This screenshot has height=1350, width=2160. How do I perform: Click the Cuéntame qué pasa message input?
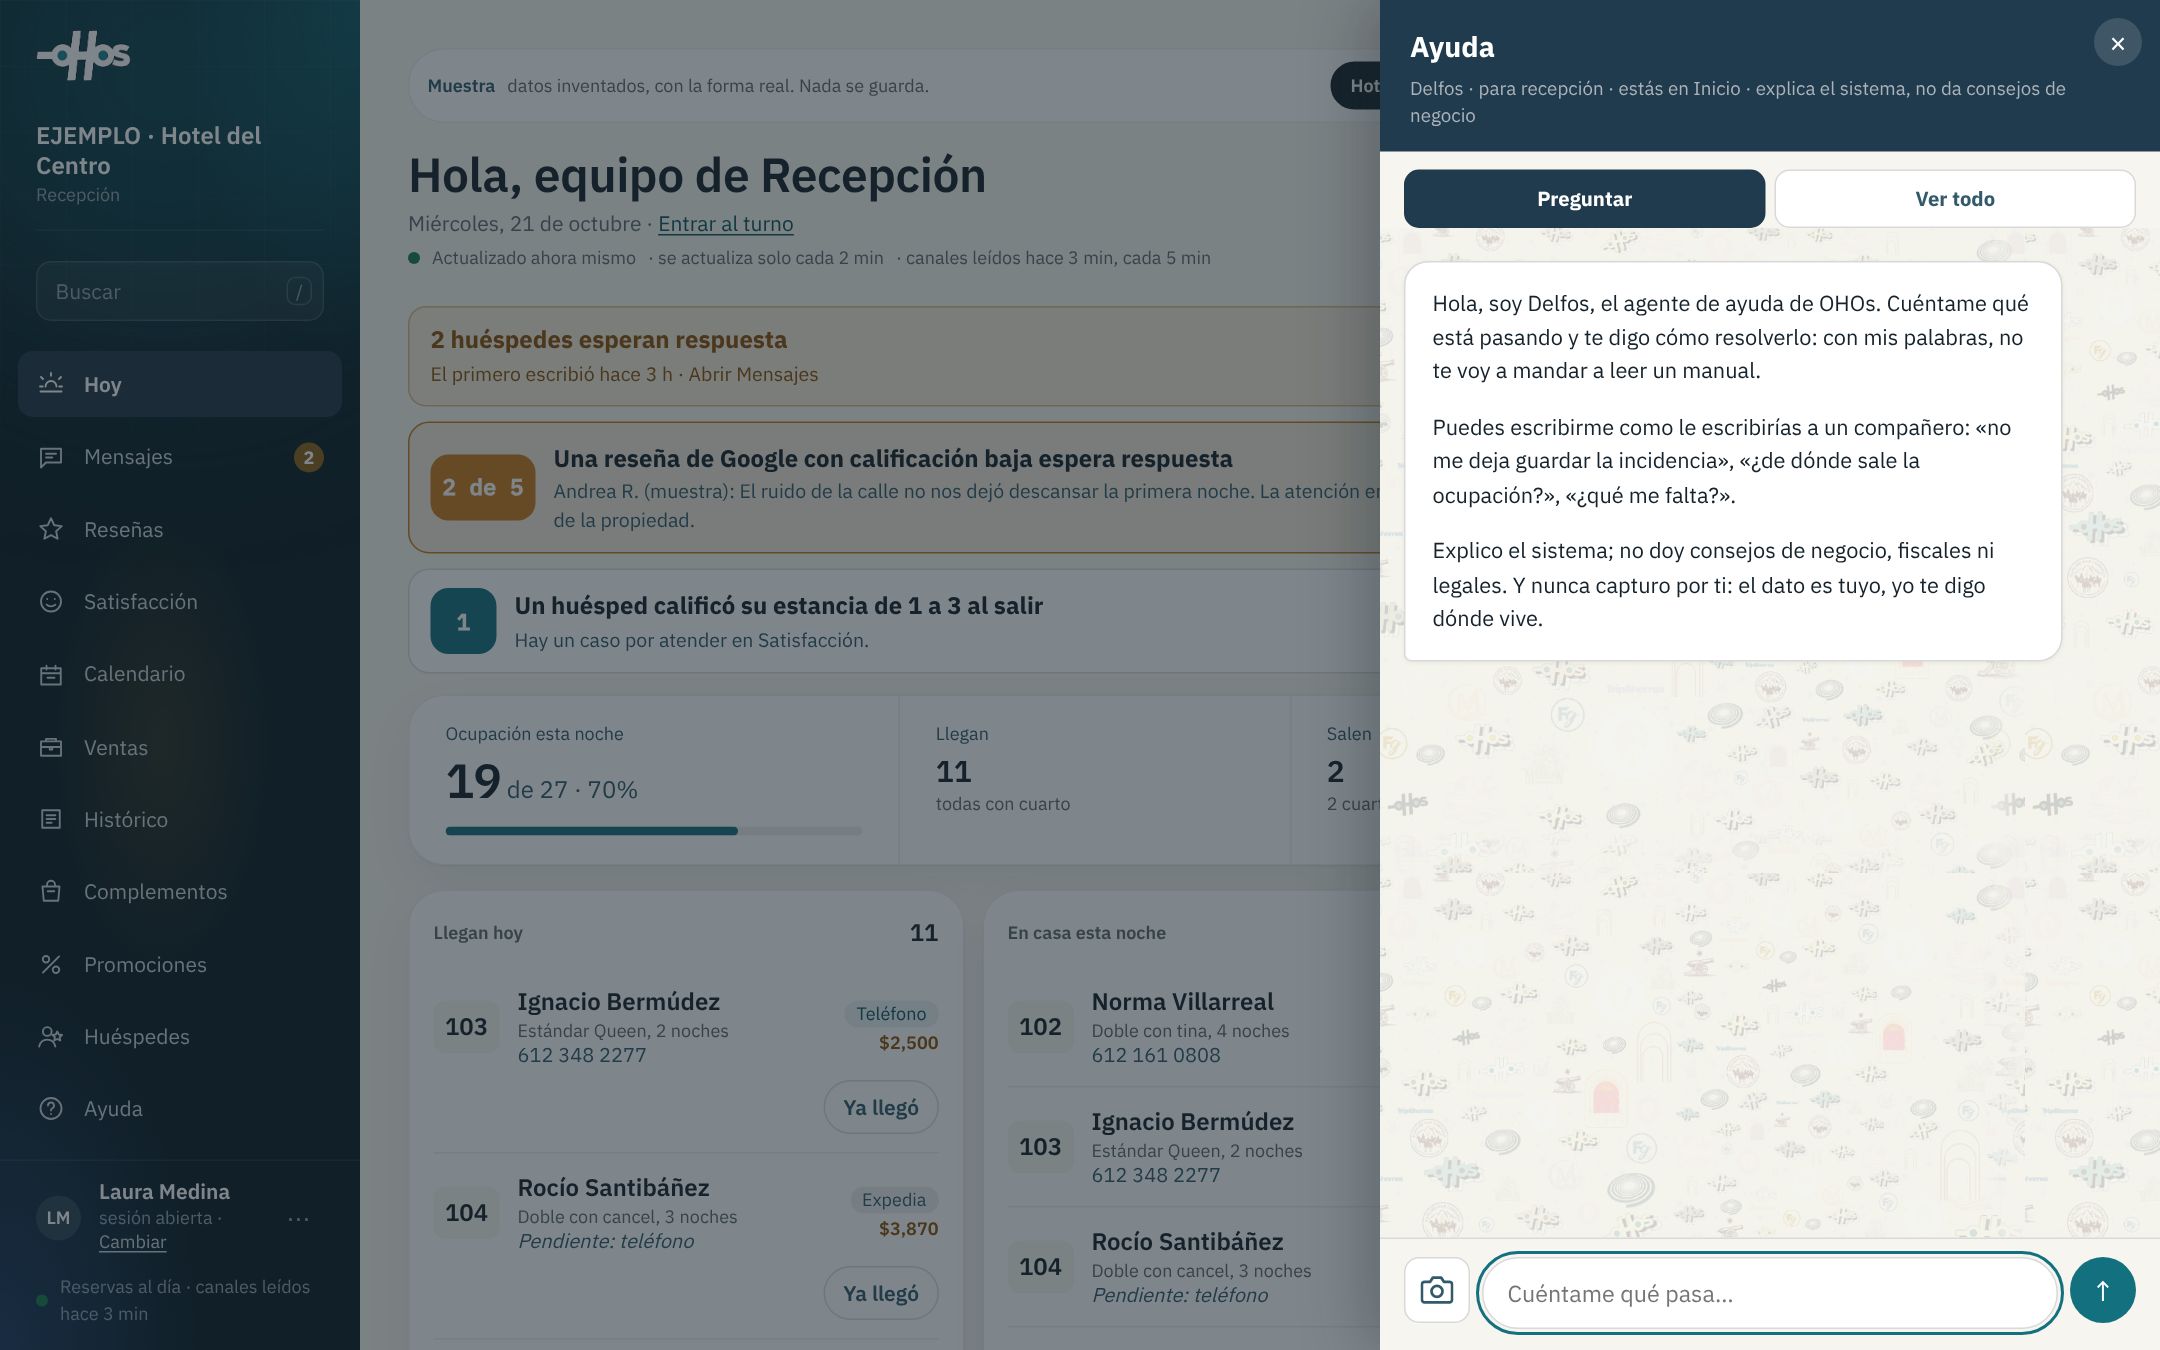click(x=1769, y=1293)
